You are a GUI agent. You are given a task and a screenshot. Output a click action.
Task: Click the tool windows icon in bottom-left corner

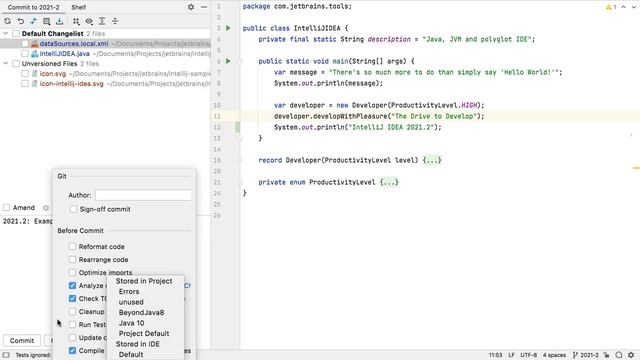click(x=6, y=355)
